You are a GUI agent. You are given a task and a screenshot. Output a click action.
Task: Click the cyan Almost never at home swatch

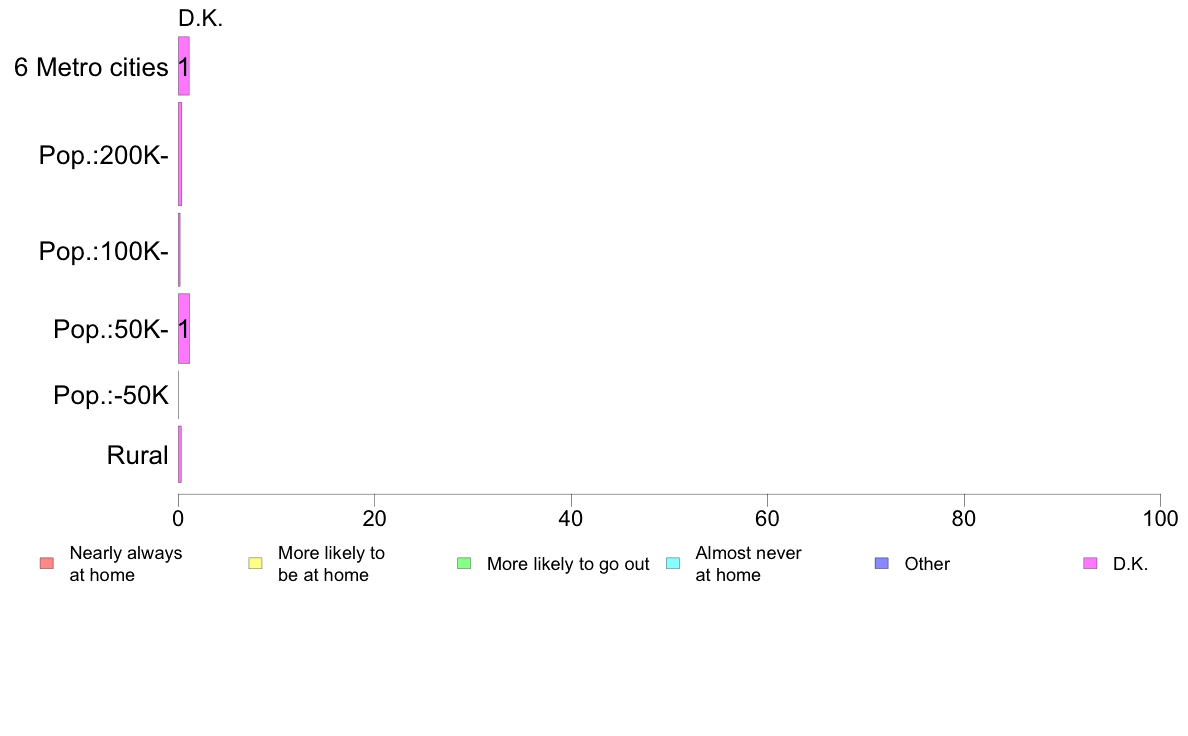tap(673, 563)
